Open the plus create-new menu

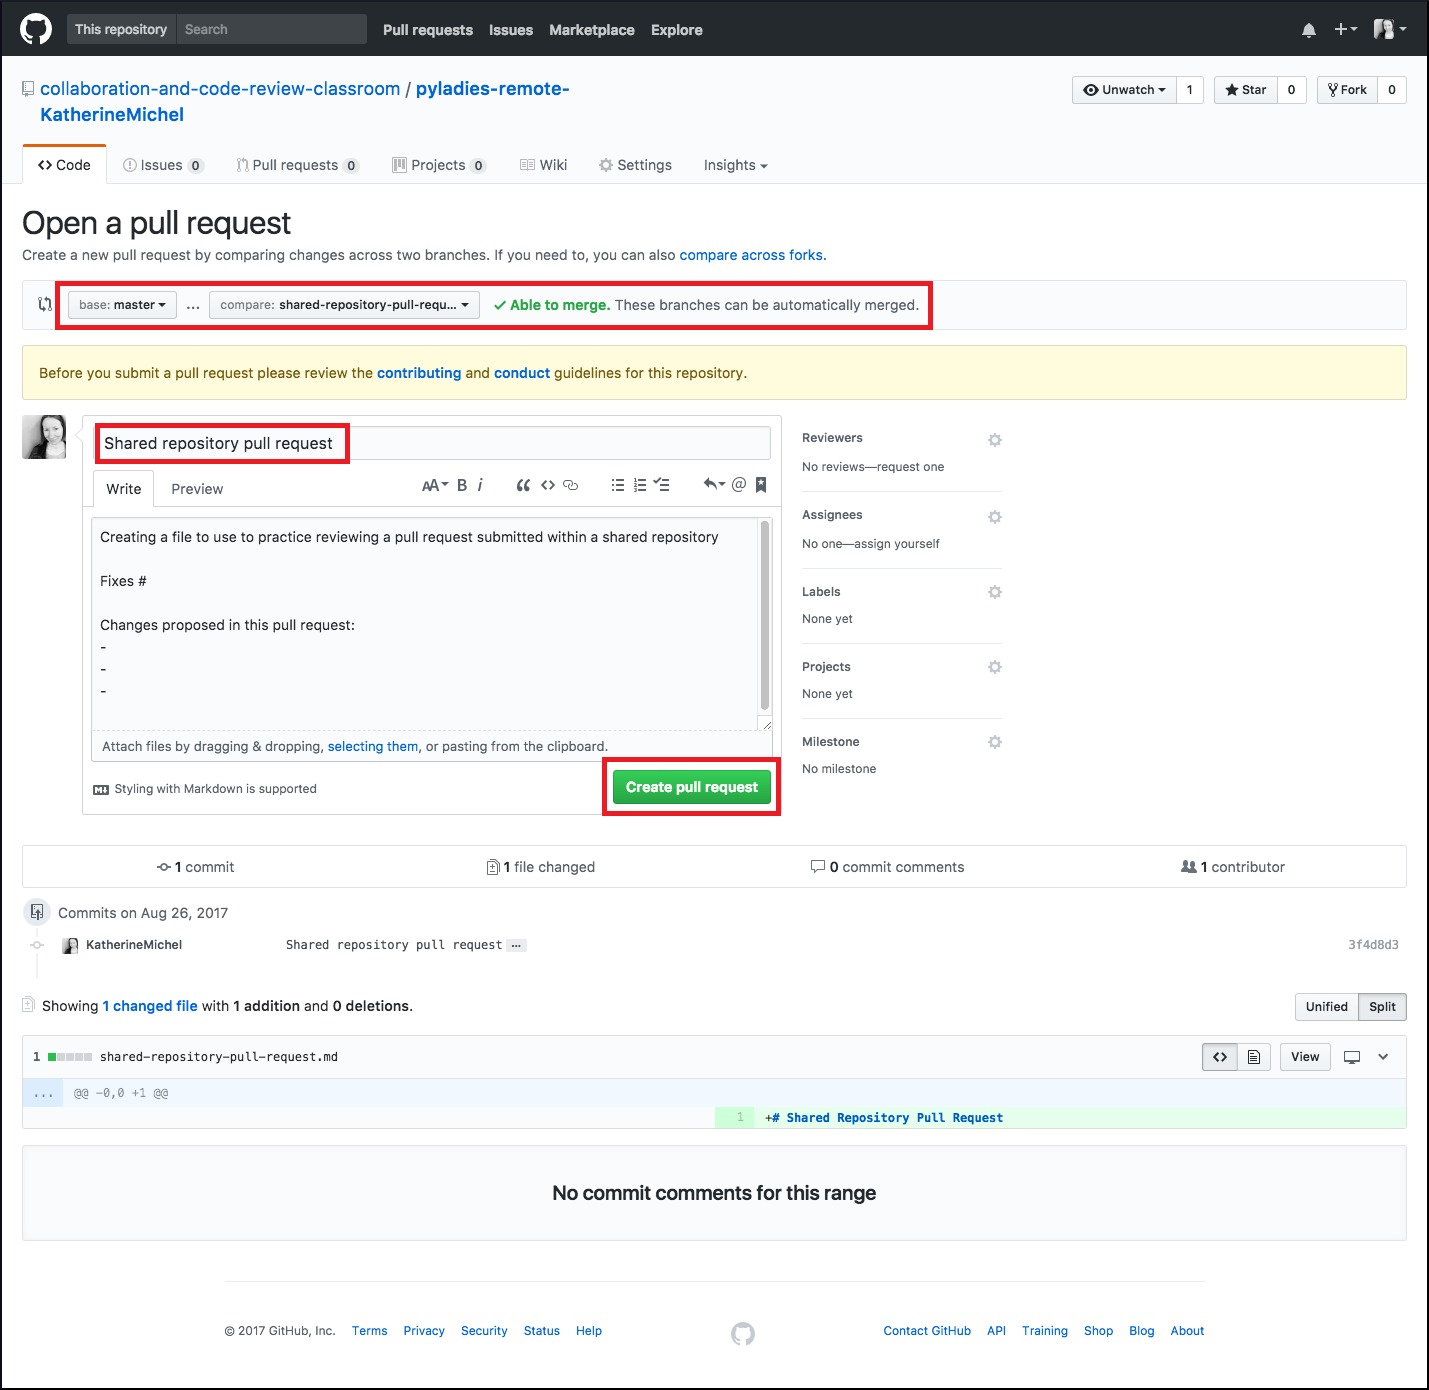[x=1345, y=29]
